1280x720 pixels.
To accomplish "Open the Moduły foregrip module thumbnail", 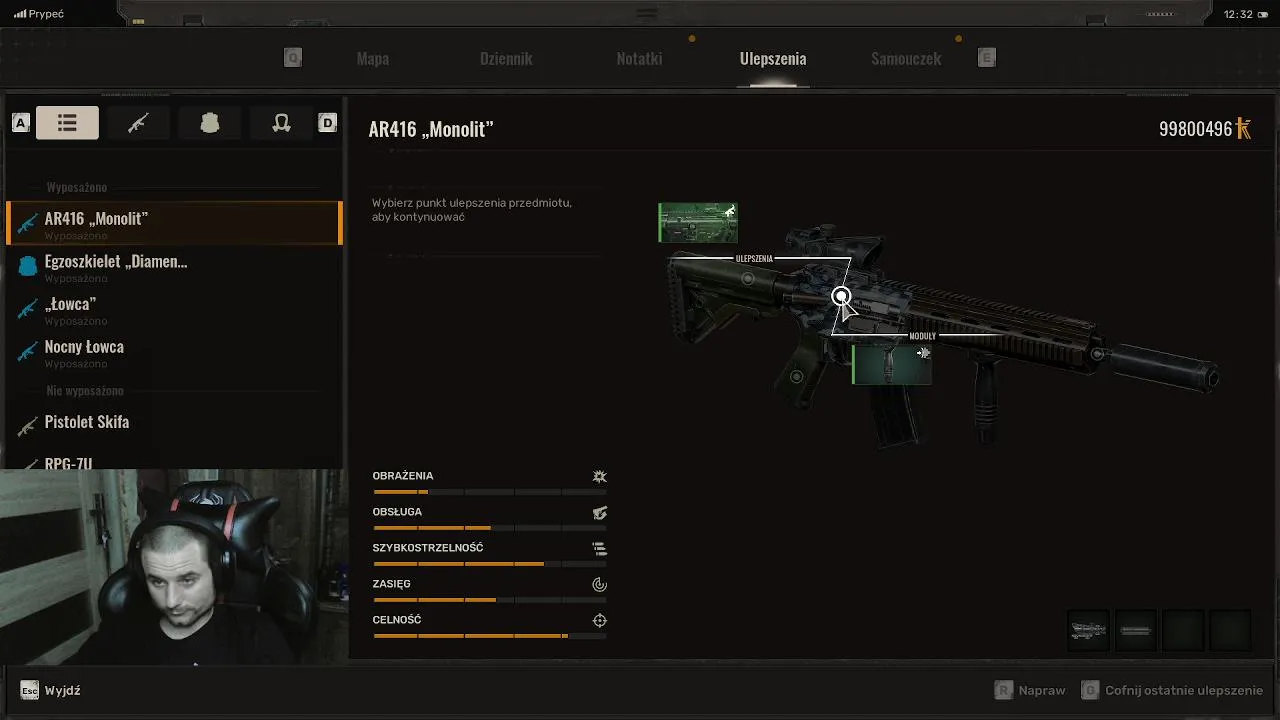I will click(x=892, y=364).
